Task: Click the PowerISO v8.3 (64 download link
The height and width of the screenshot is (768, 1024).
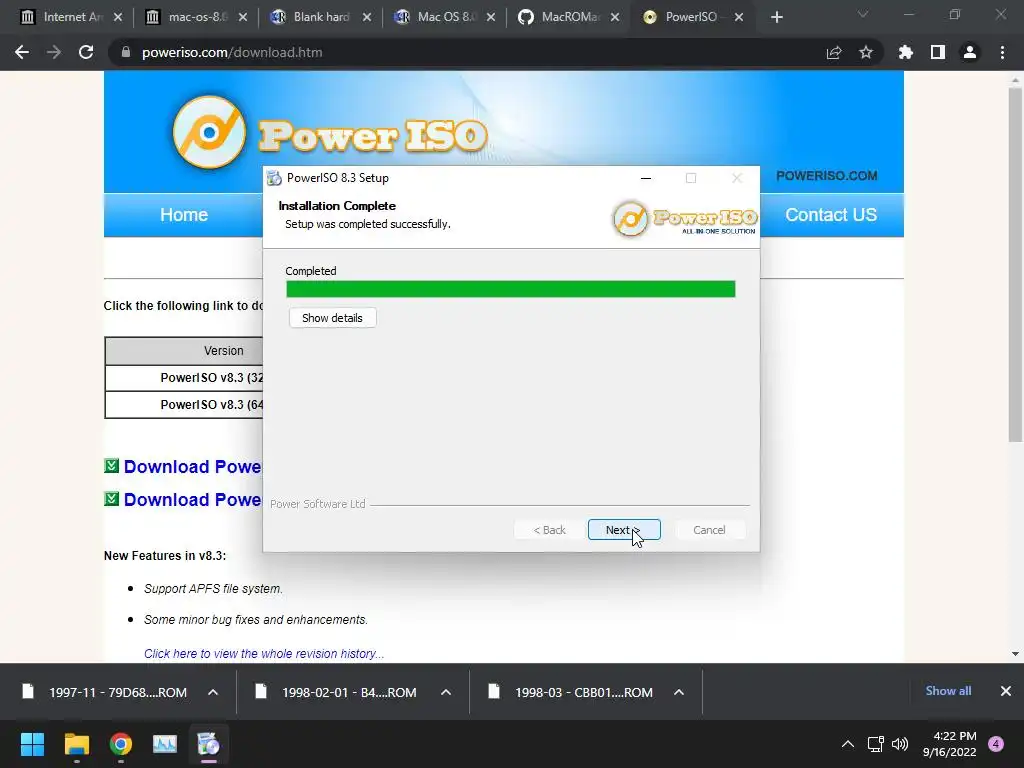Action: 212,405
